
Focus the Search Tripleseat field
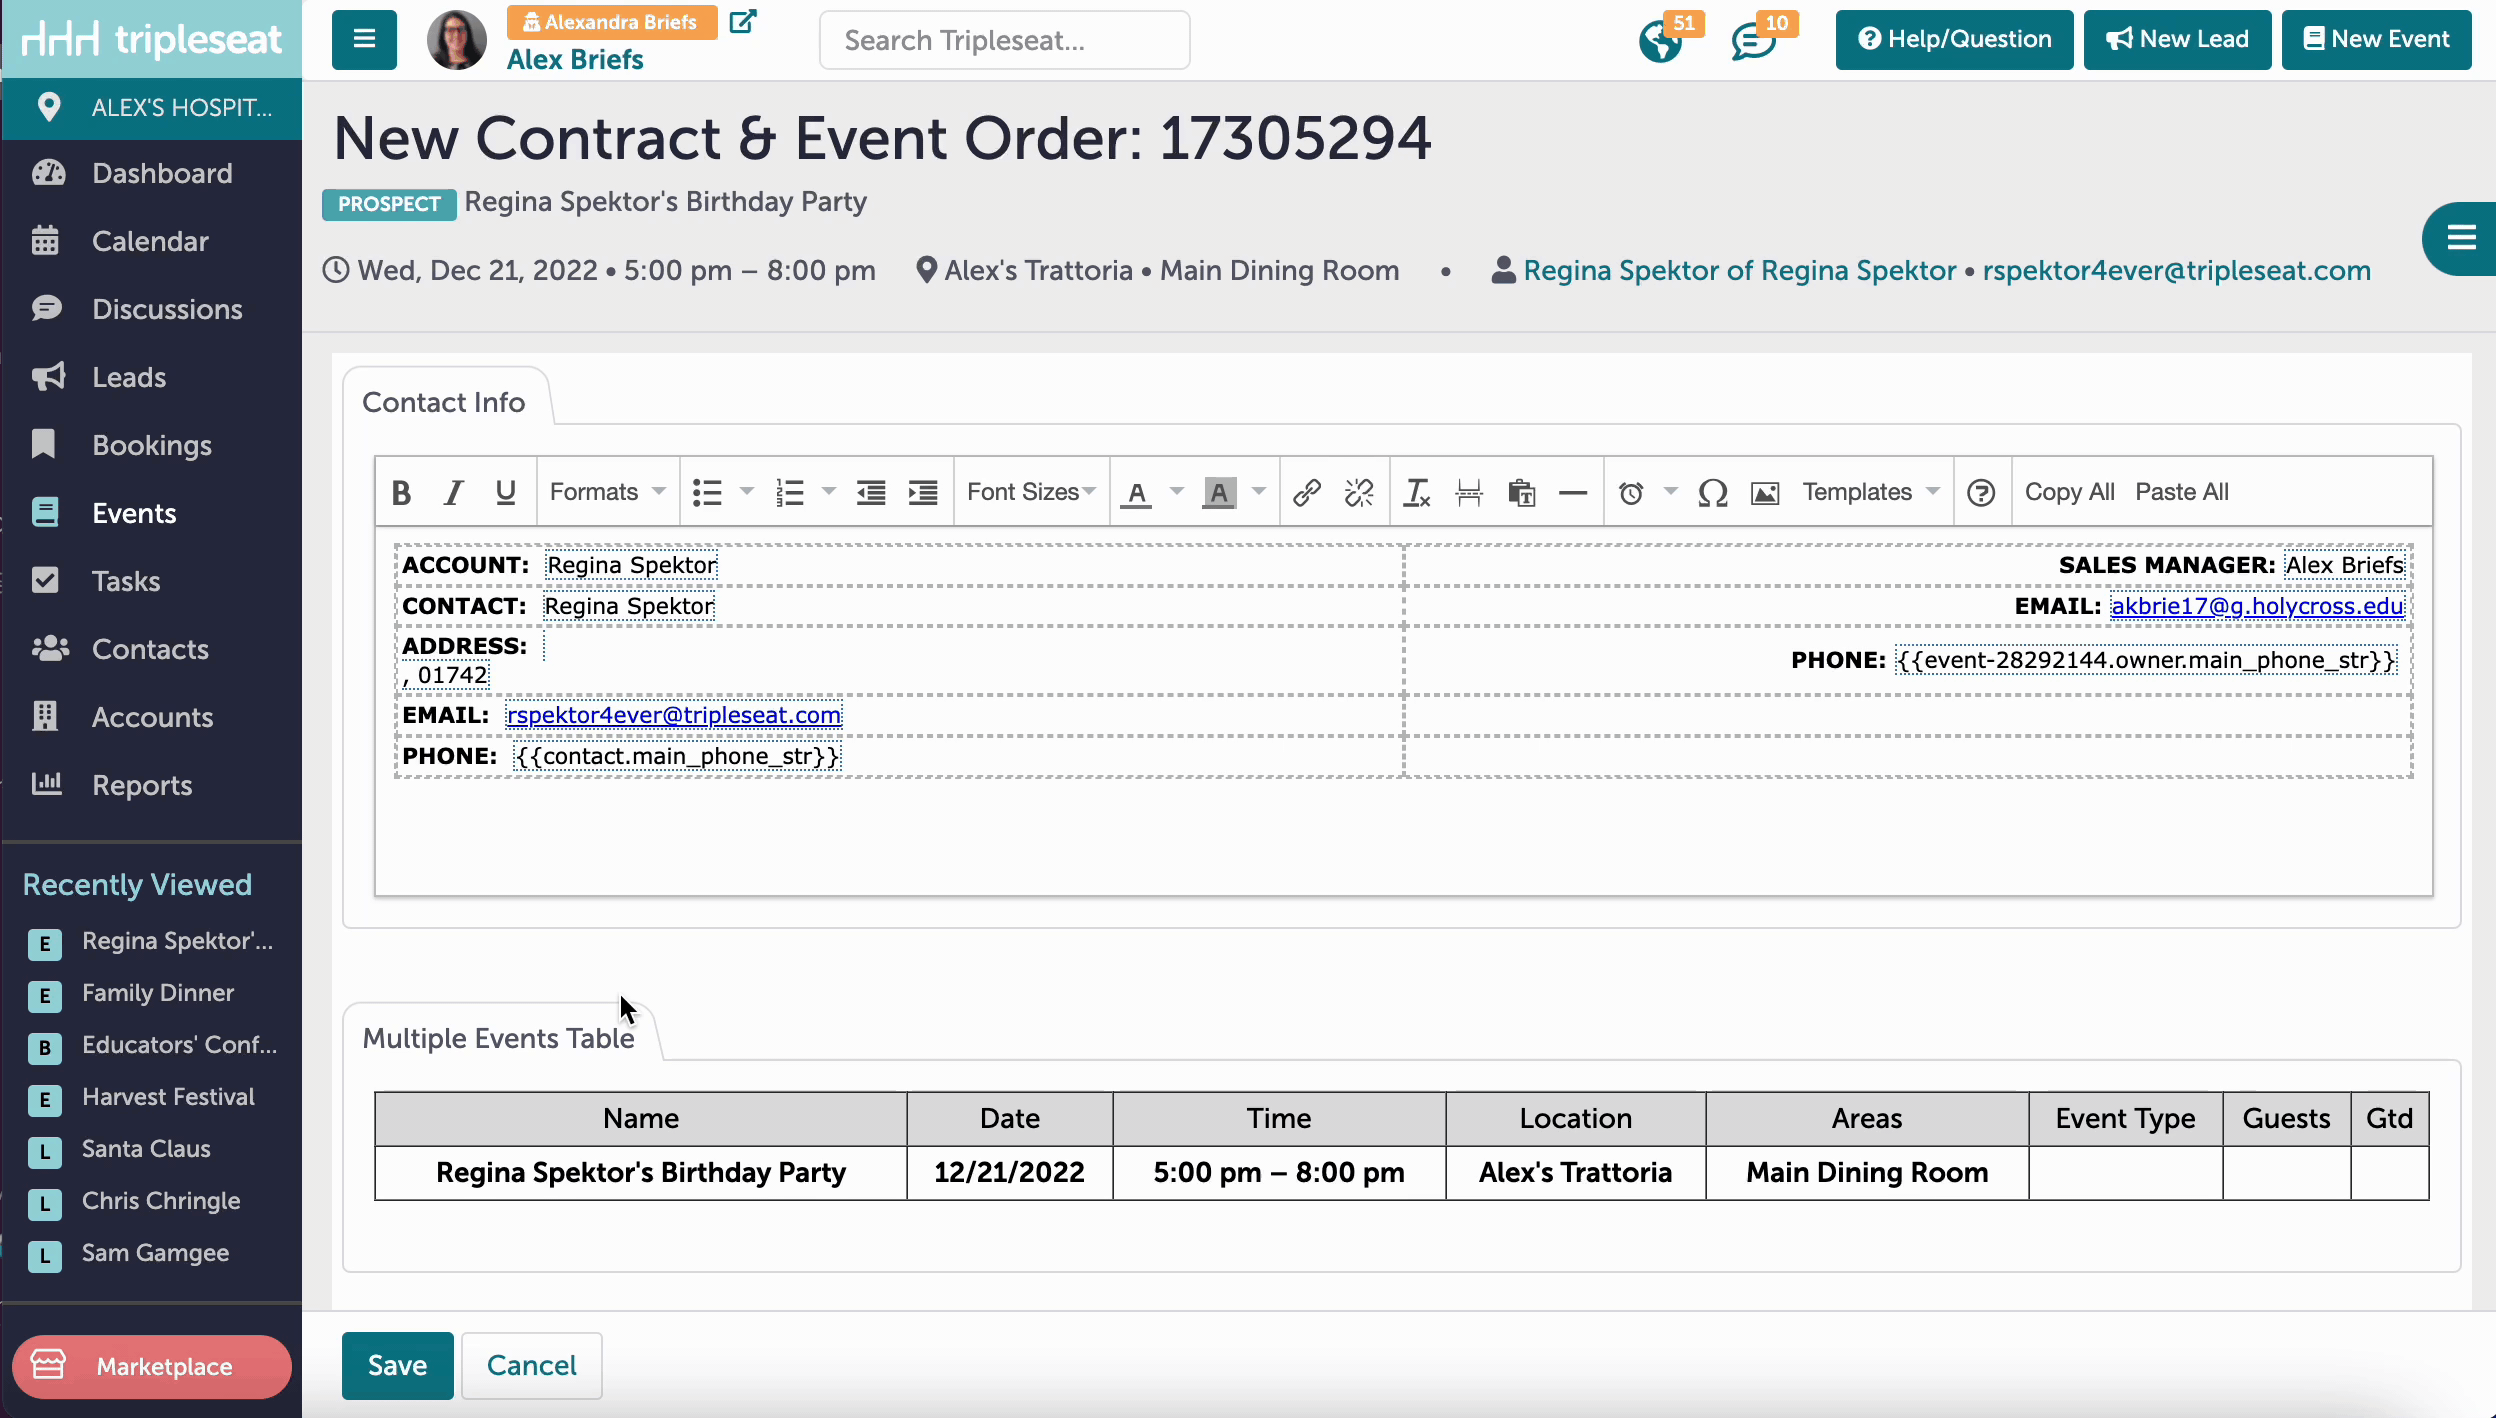tap(1004, 40)
